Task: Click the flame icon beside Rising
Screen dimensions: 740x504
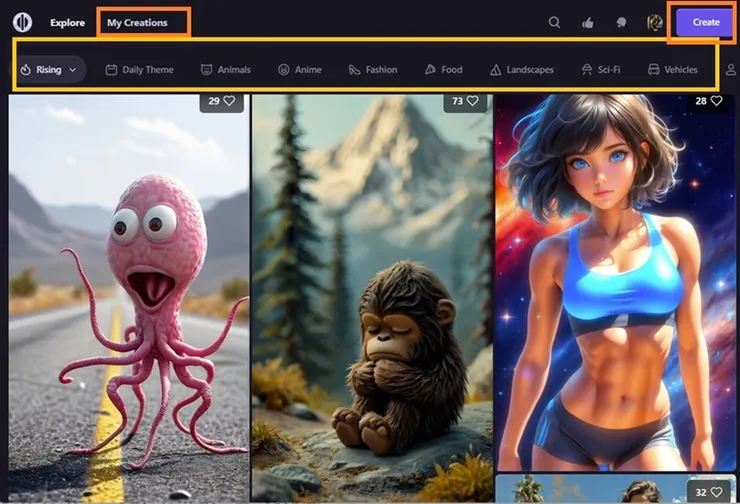Action: click(25, 70)
